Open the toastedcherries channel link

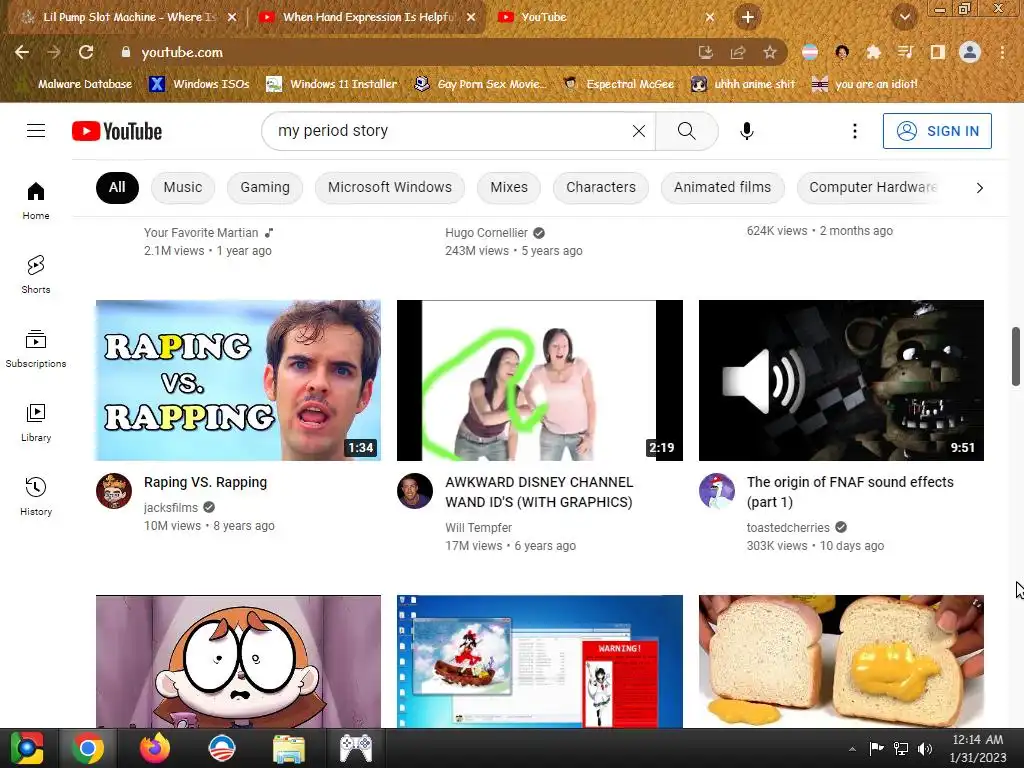point(788,528)
